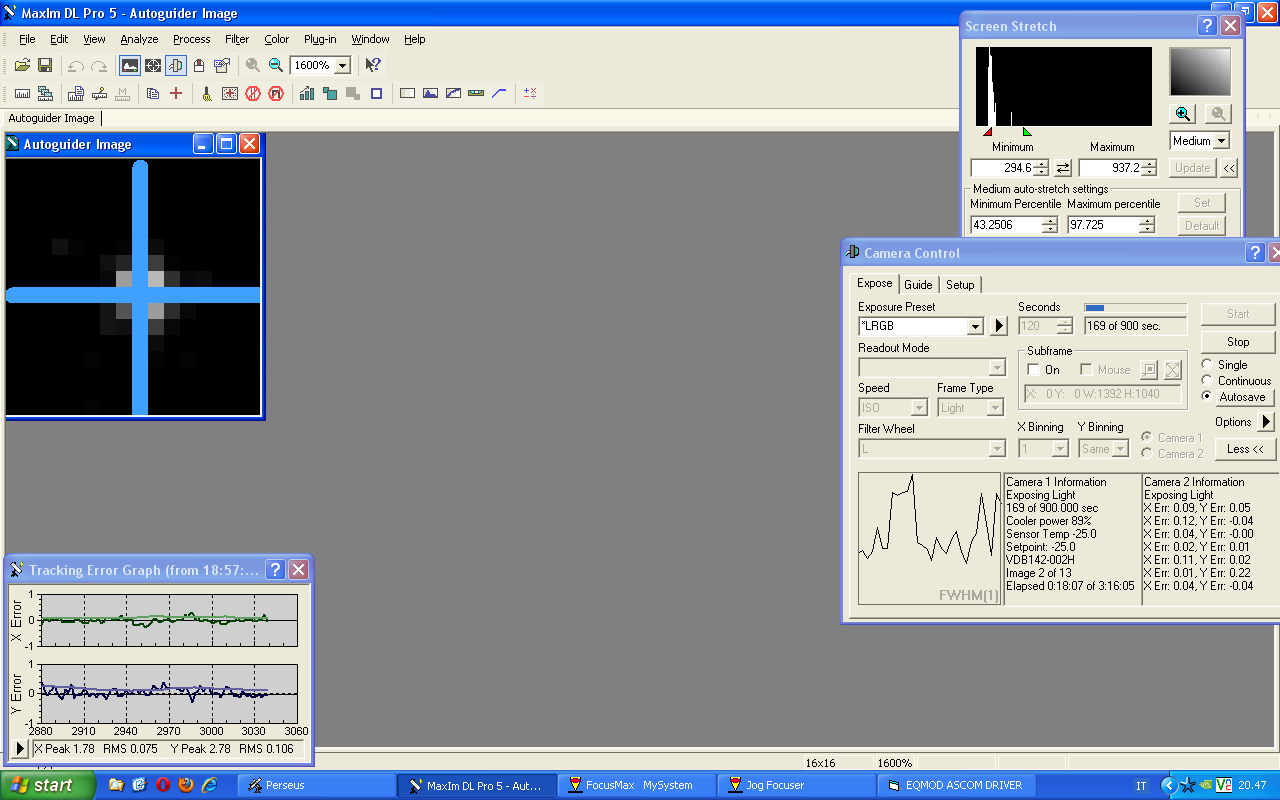Open the Analyze menu

tap(139, 39)
